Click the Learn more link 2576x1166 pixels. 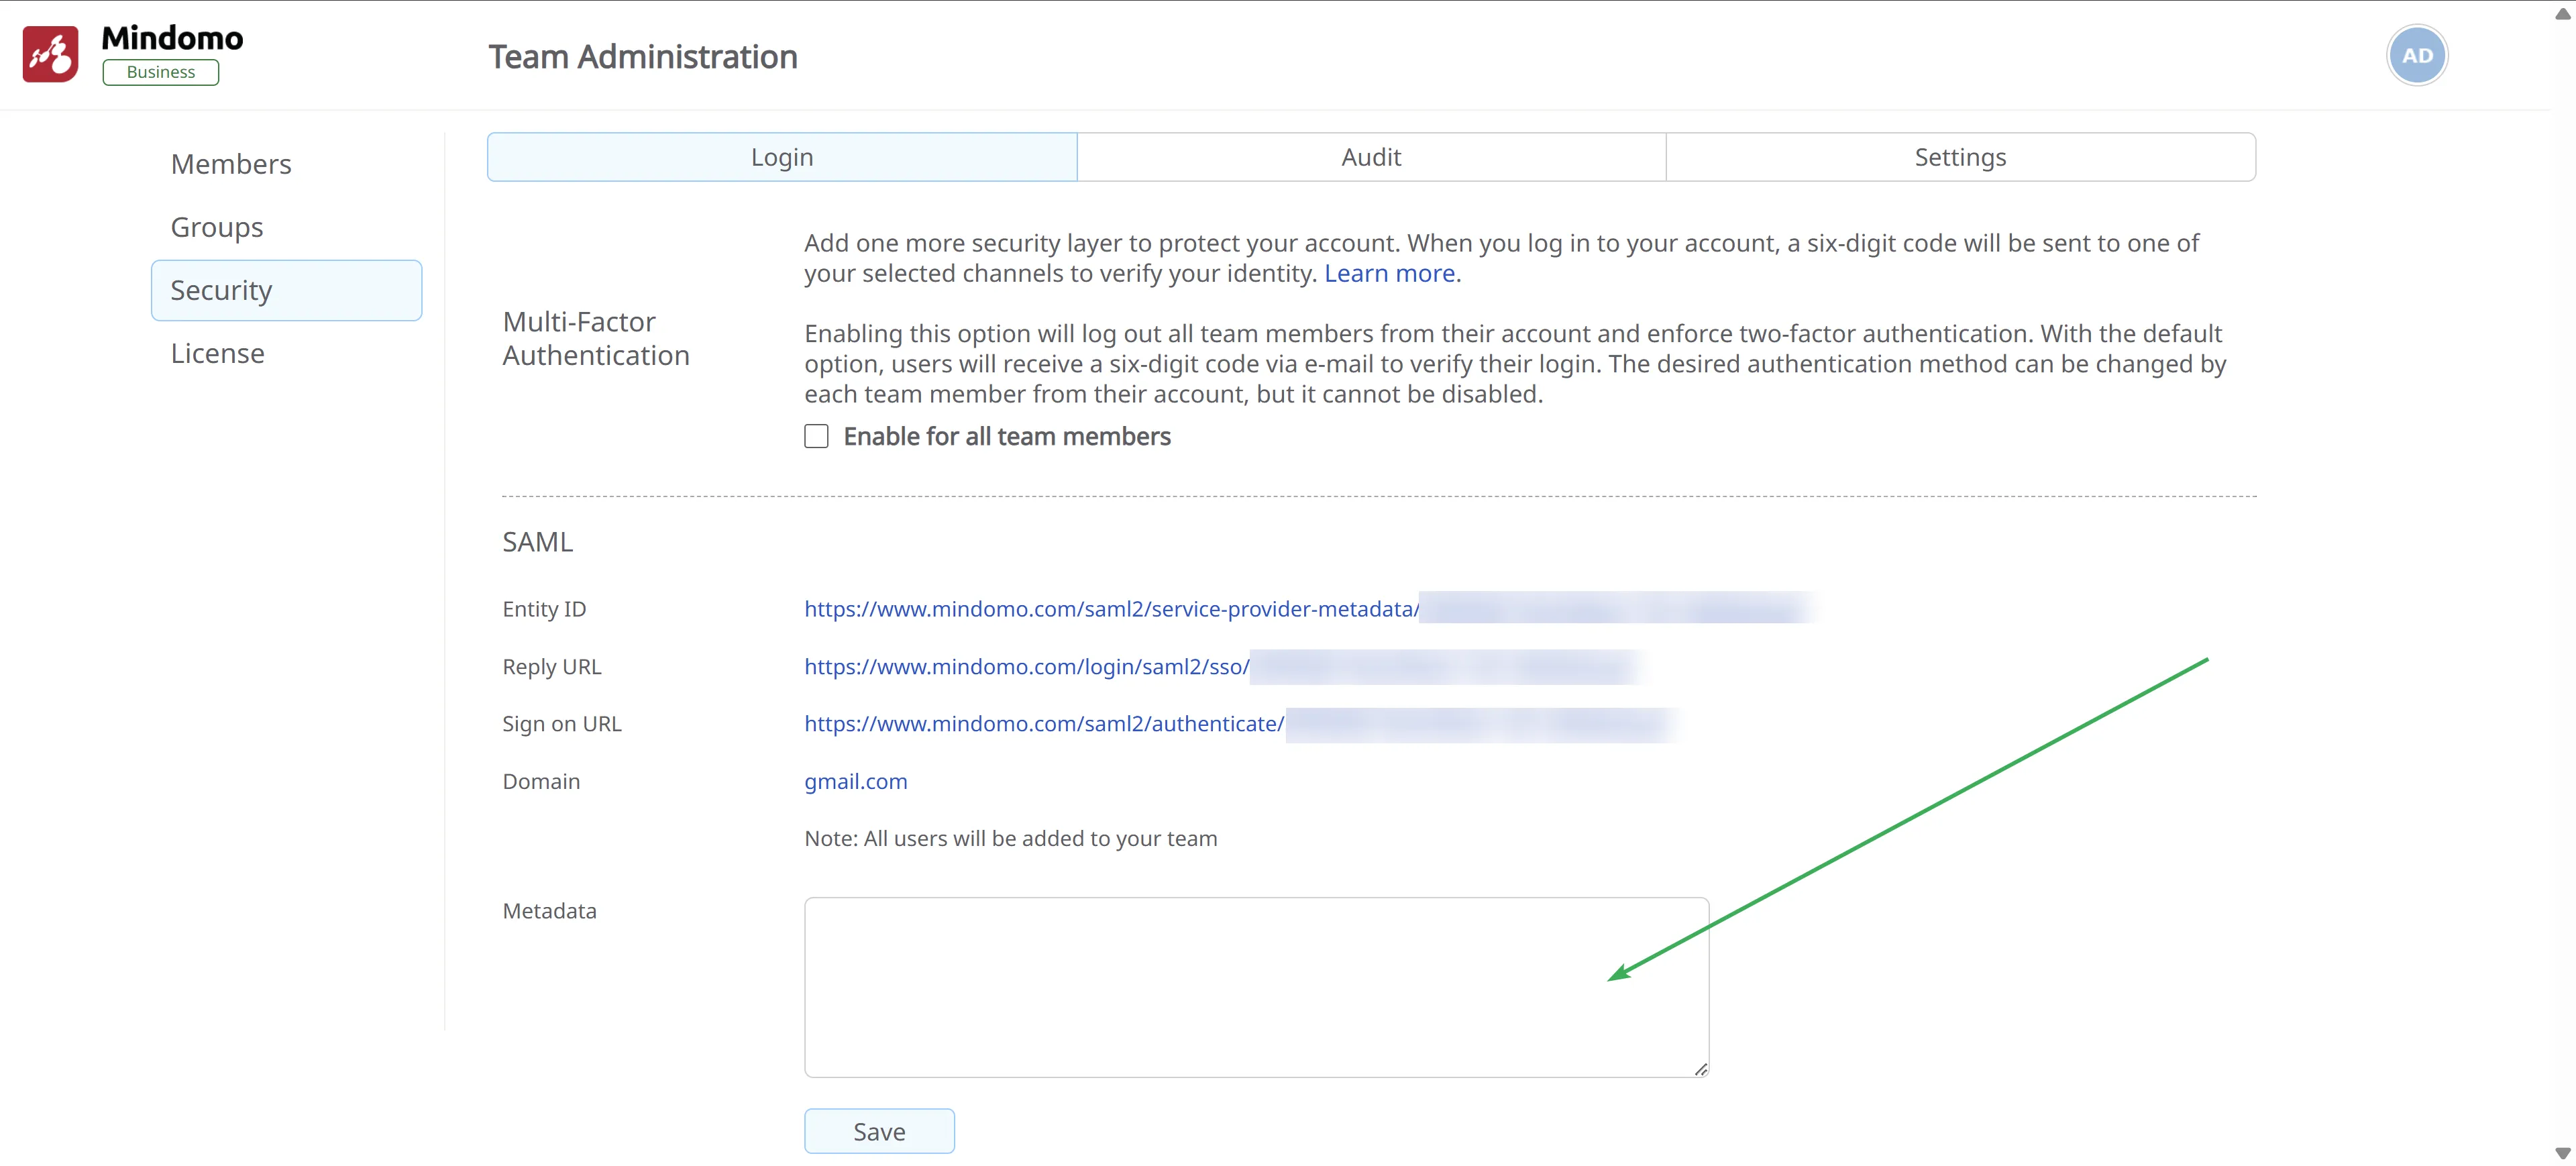pos(1389,273)
